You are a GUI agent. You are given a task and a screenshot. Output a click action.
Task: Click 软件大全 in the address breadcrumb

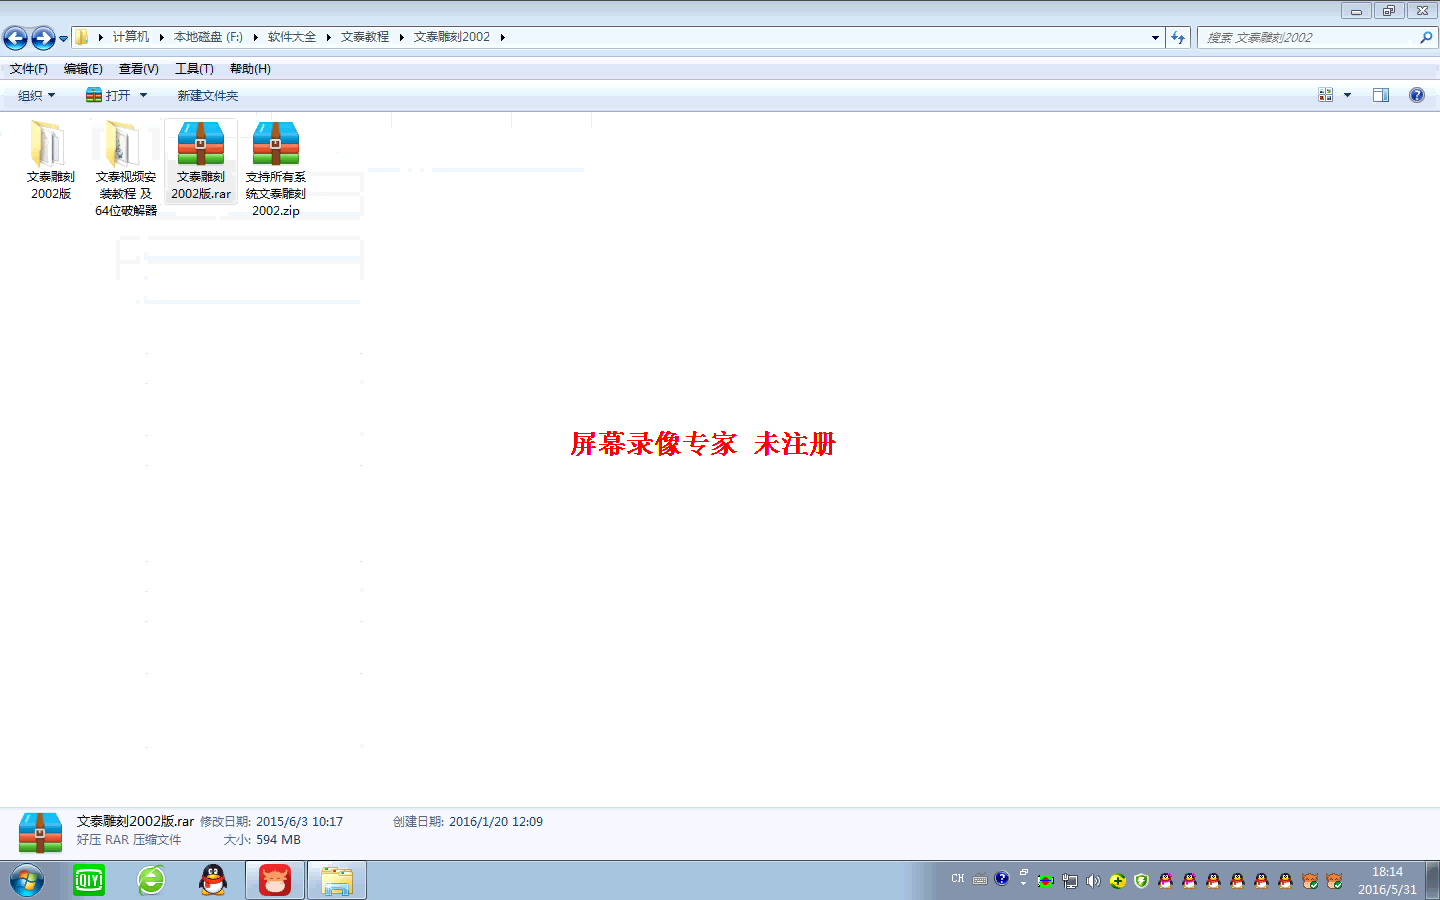coord(291,37)
